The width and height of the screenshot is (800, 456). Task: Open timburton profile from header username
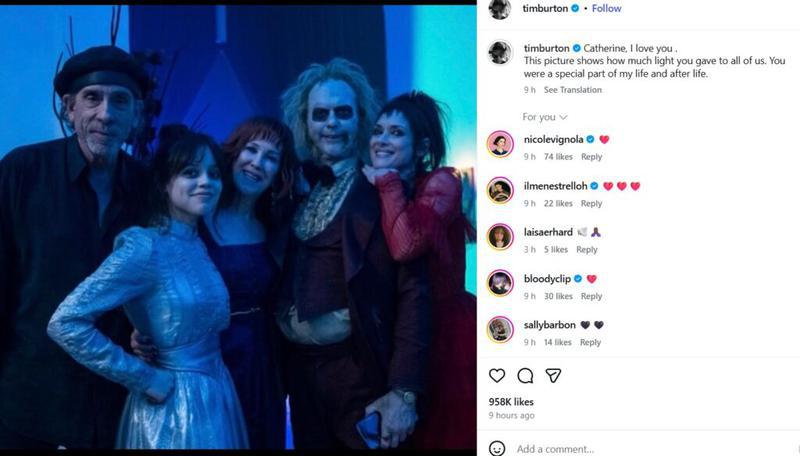point(545,8)
